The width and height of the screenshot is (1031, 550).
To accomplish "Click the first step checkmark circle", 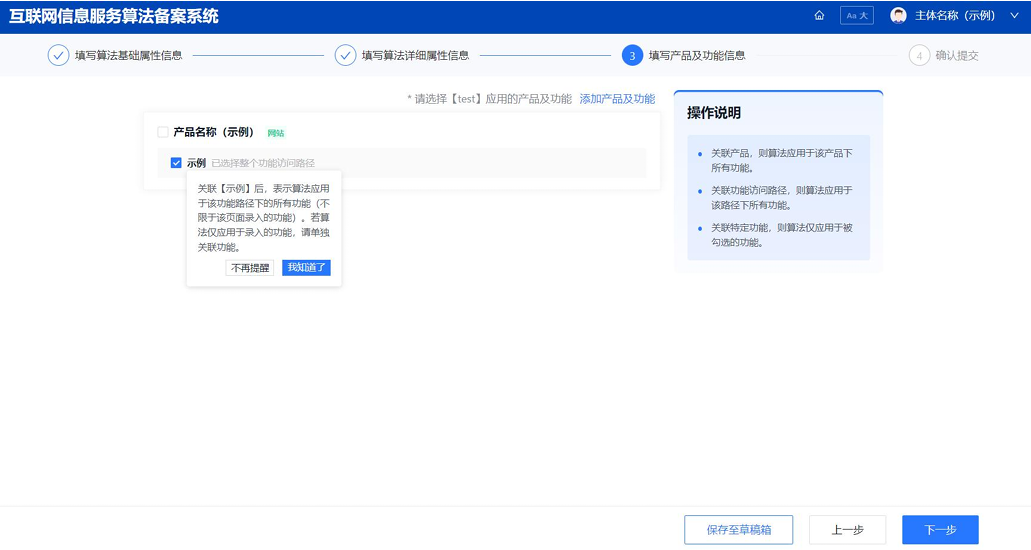I will point(58,55).
